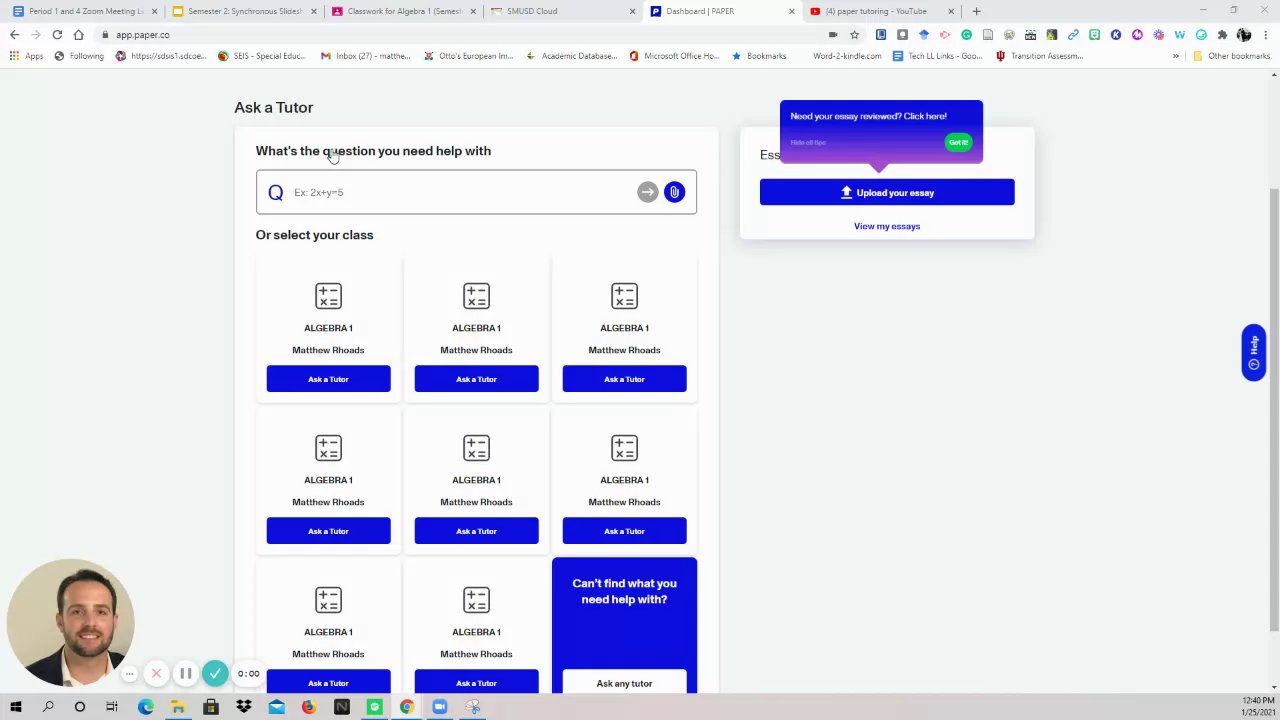Click Ask a Tutor on first-row middle card
This screenshot has width=1280, height=720.
(476, 379)
